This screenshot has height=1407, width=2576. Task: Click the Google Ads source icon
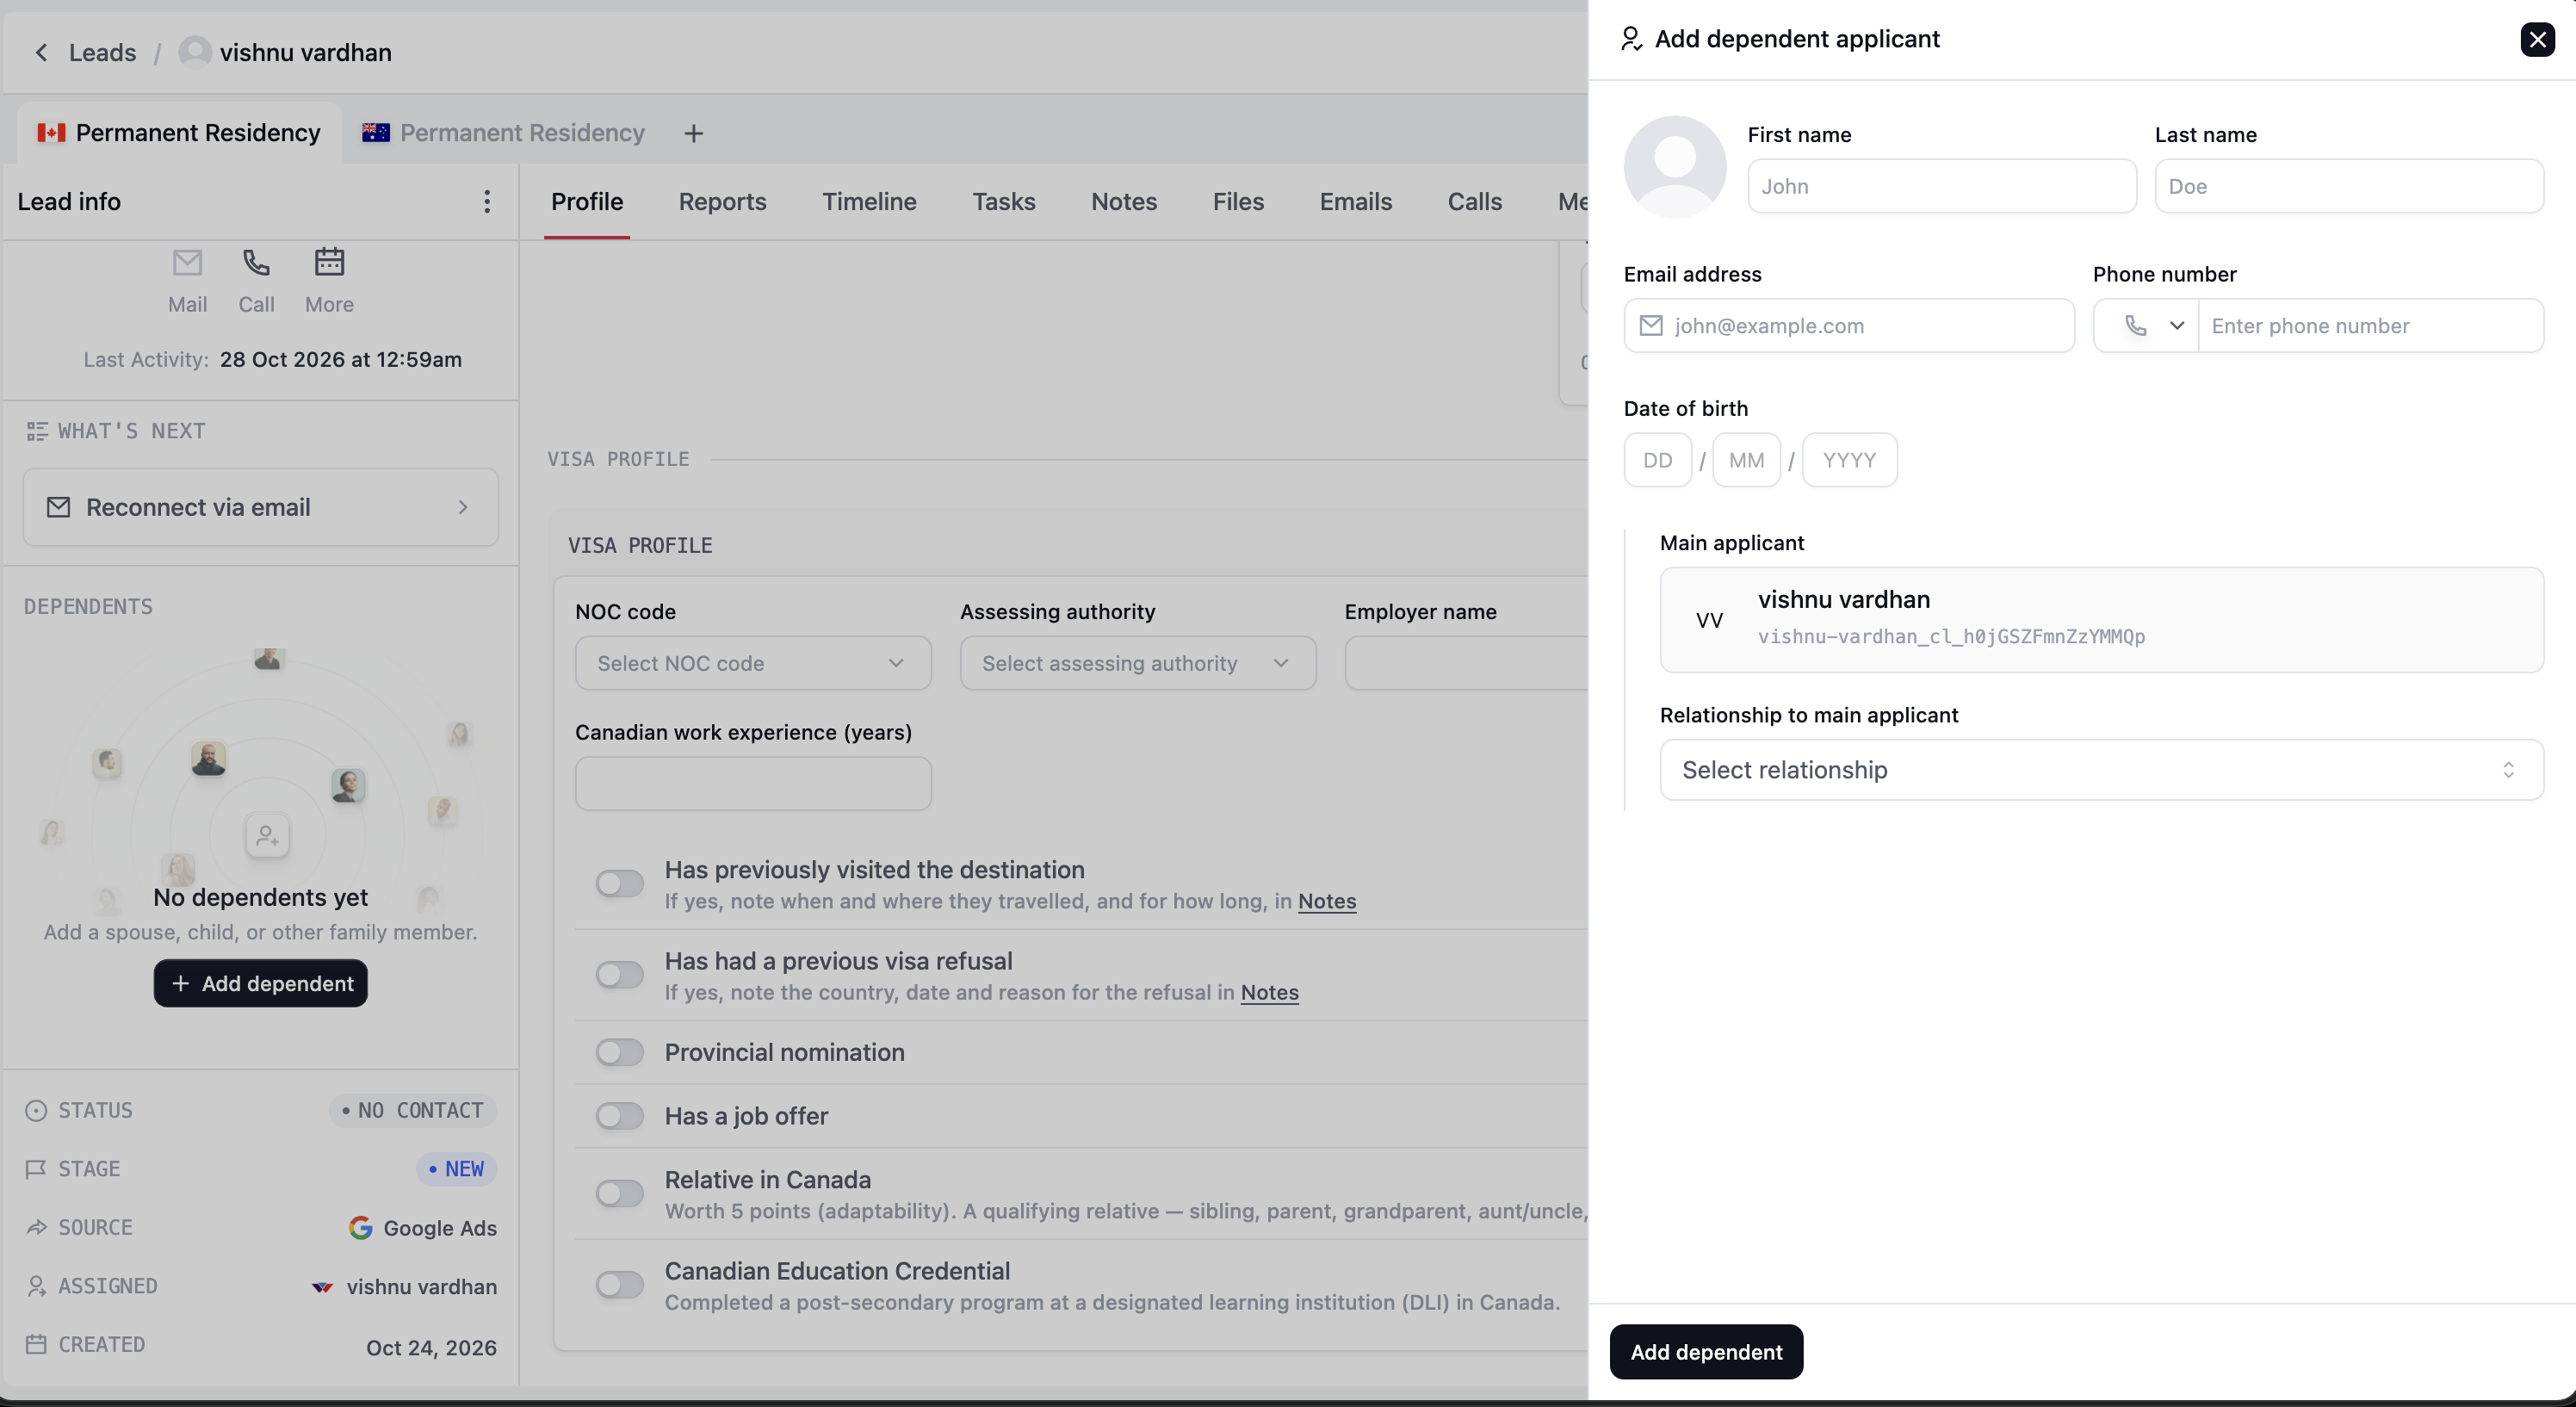click(361, 1227)
